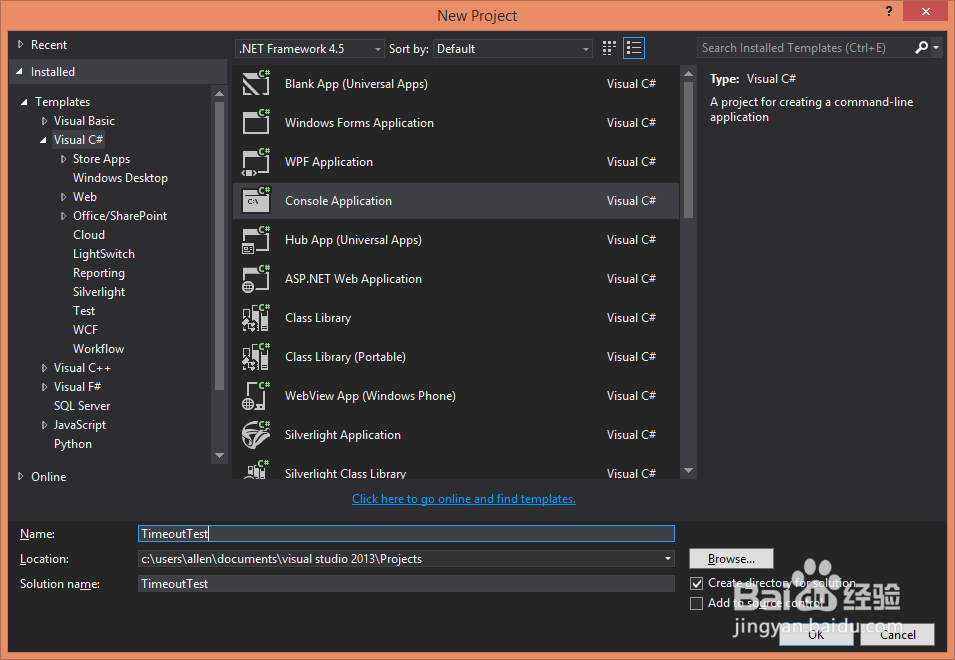Collapse the Installed section

click(x=19, y=72)
